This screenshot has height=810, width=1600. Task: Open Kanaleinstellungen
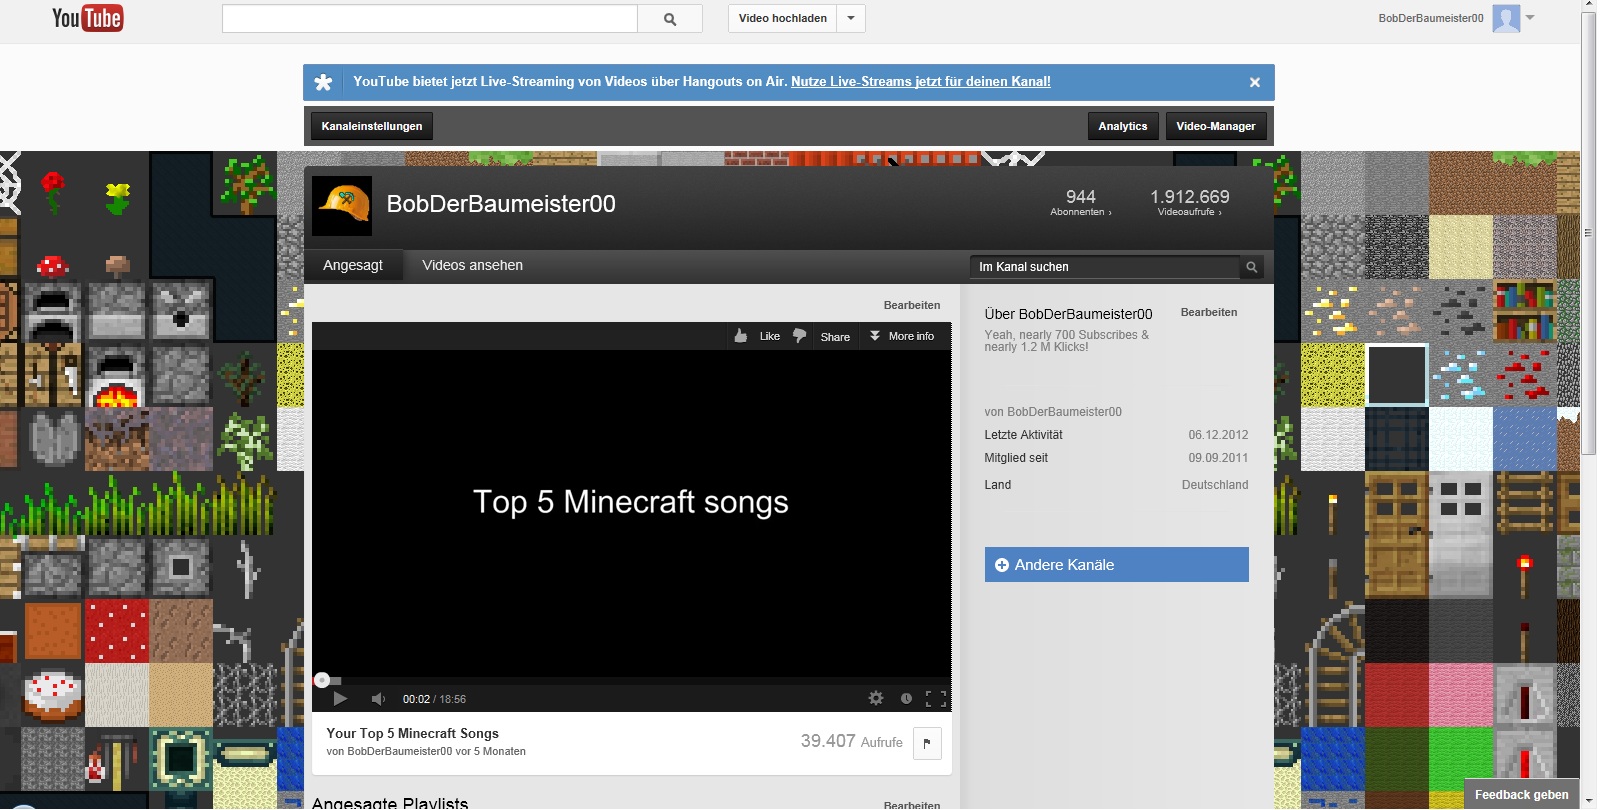pos(372,126)
